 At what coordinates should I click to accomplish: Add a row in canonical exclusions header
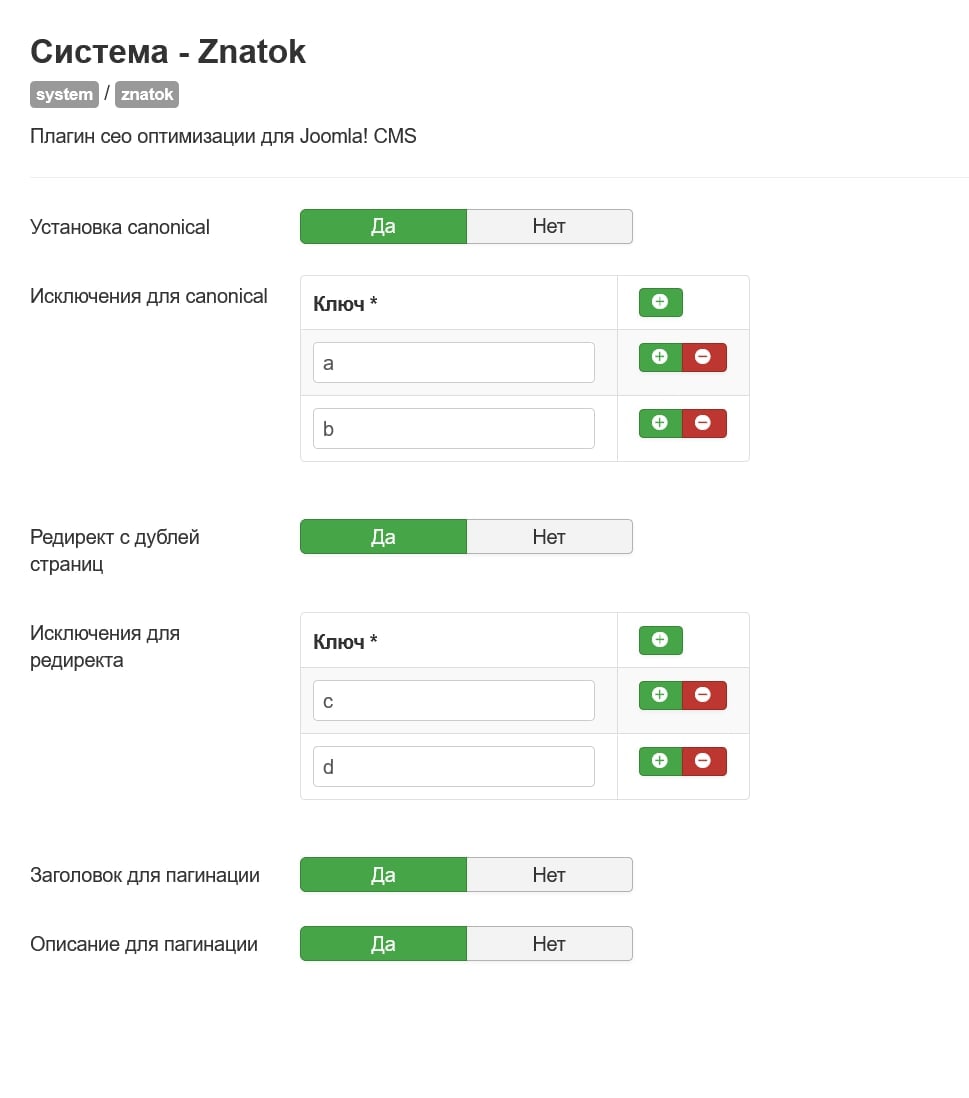pos(660,302)
